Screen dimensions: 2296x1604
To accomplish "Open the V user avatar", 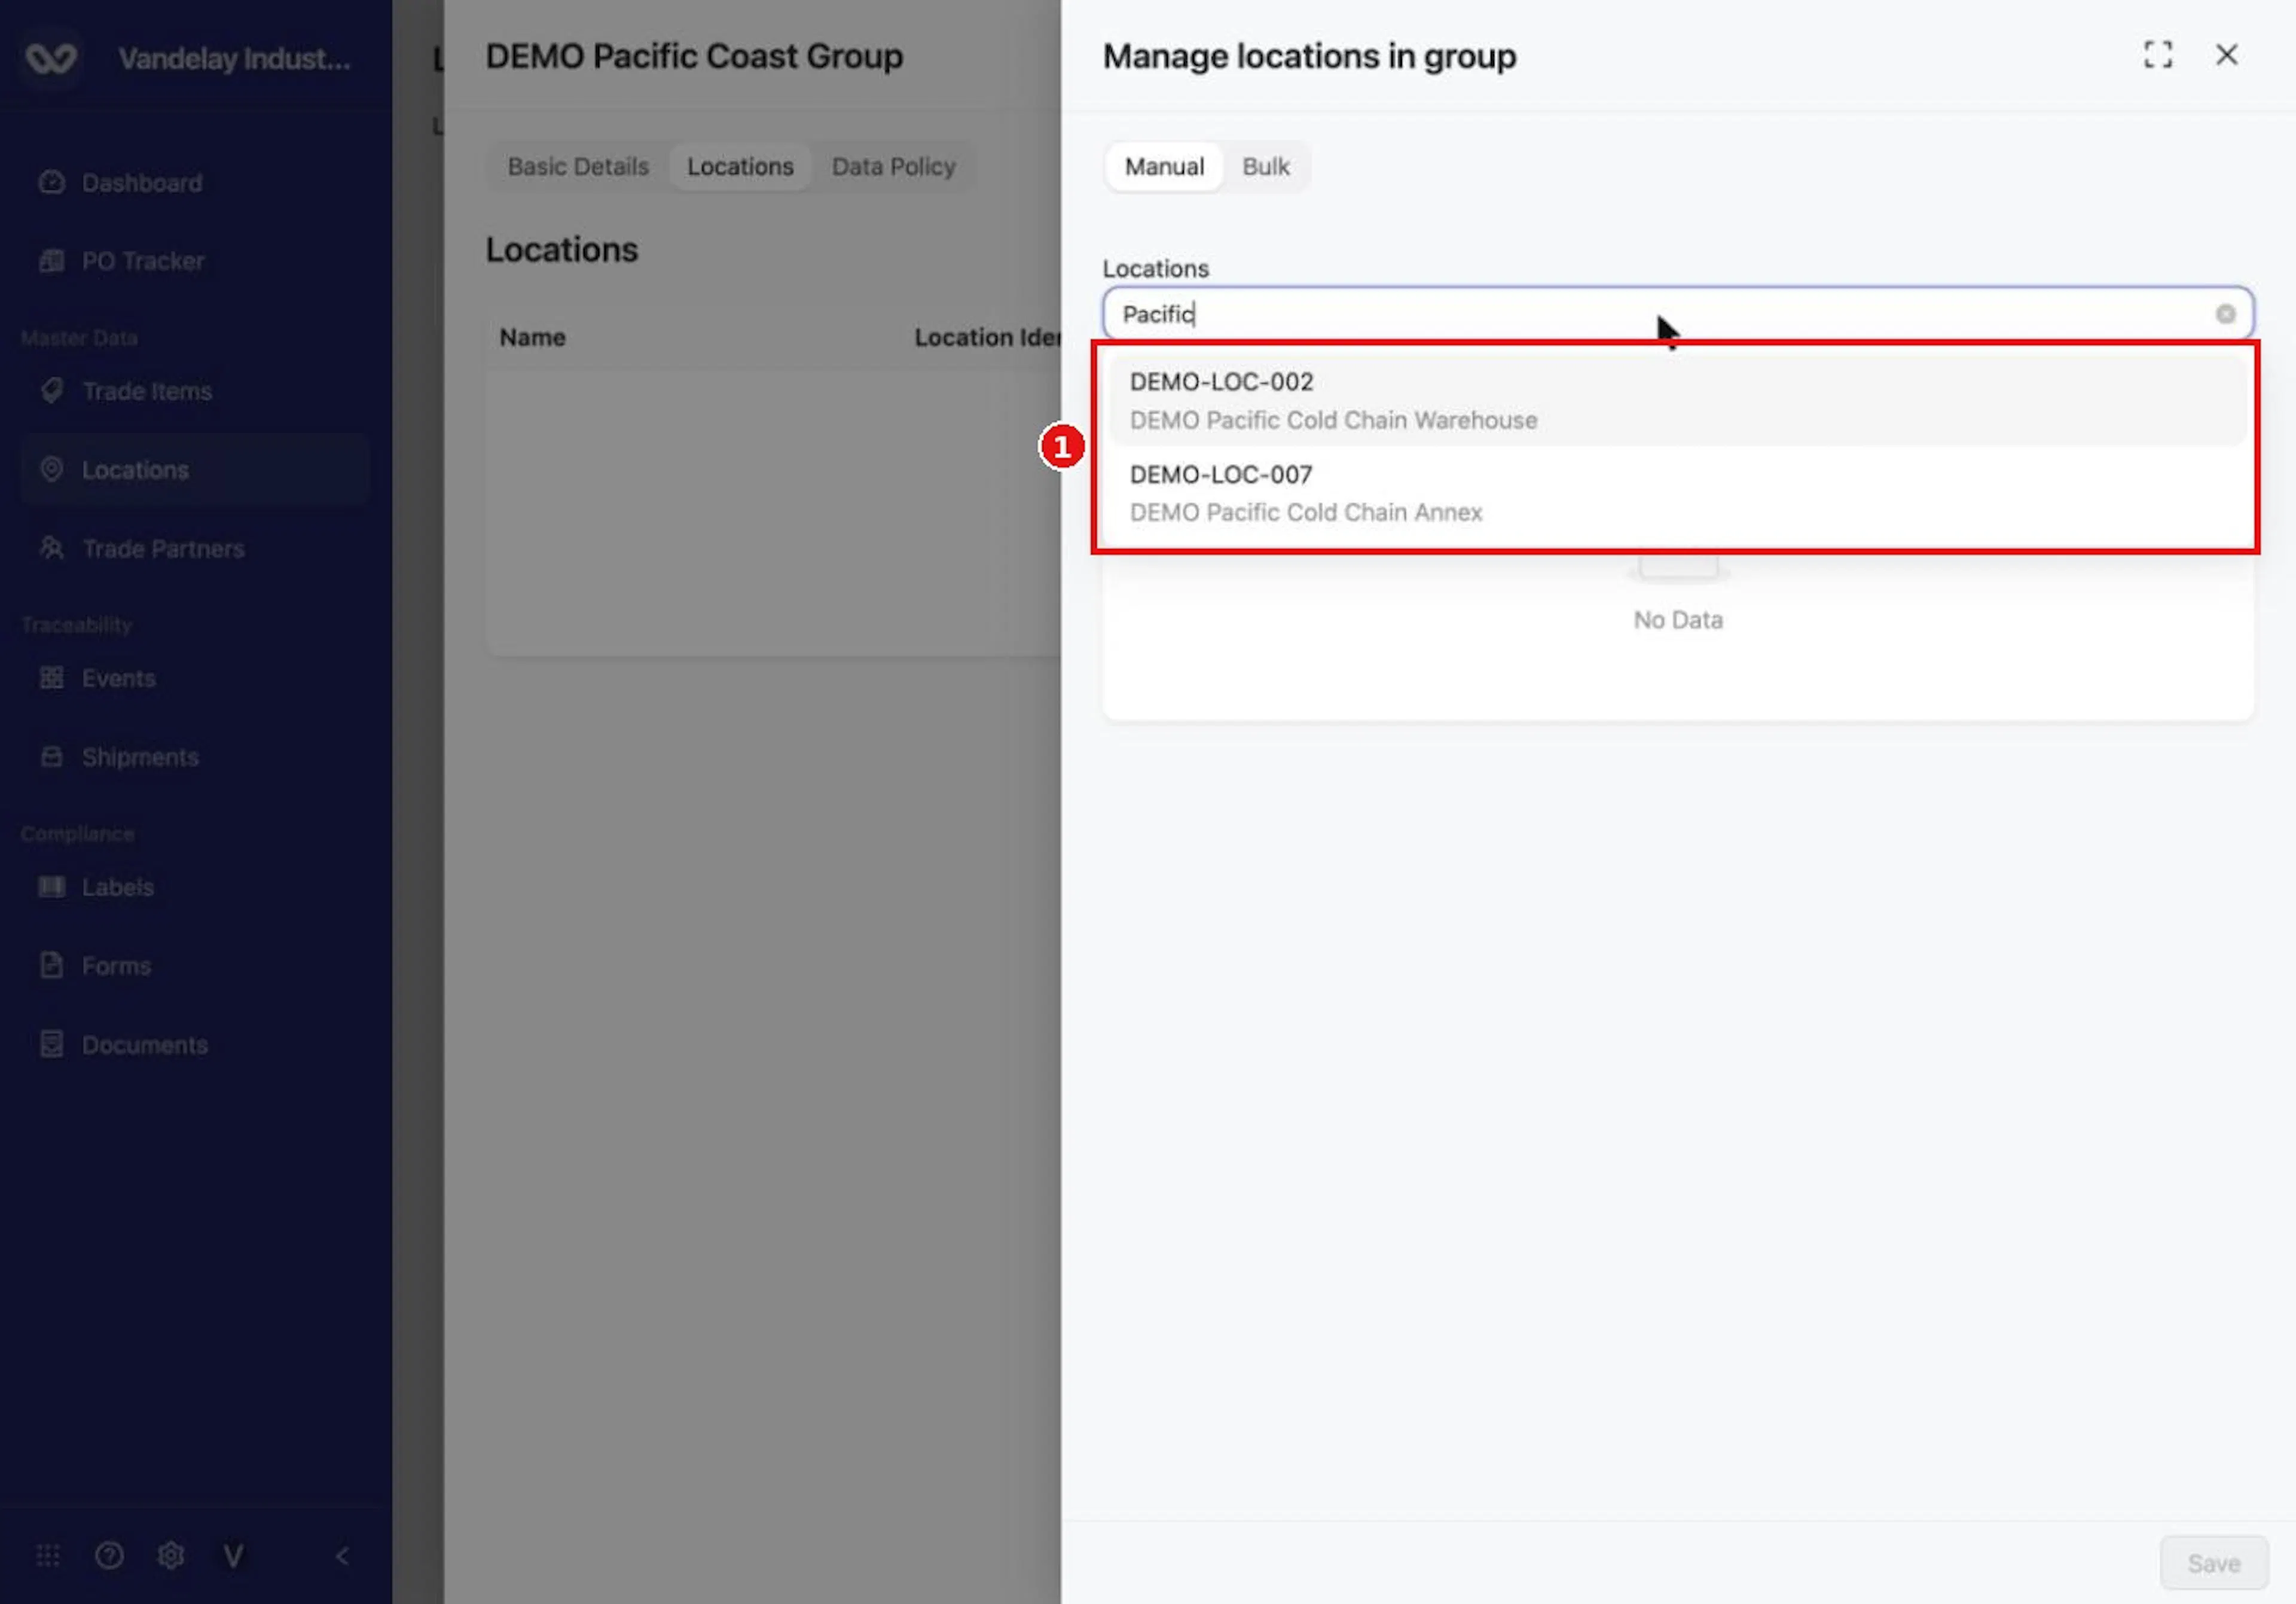I will click(x=233, y=1555).
